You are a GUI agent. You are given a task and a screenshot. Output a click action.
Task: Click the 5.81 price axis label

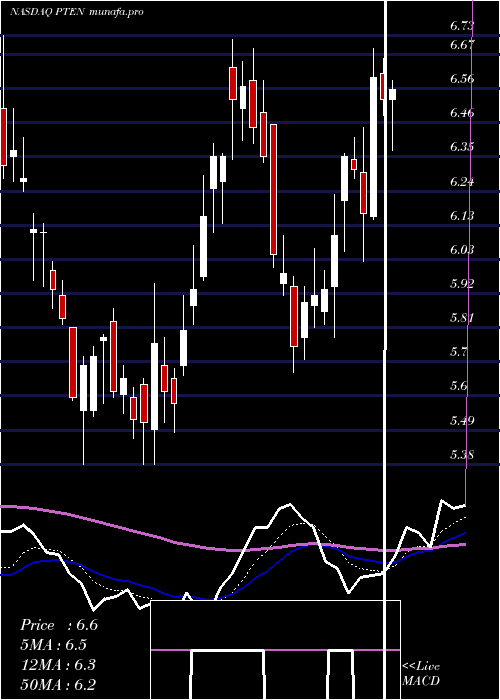tap(462, 318)
